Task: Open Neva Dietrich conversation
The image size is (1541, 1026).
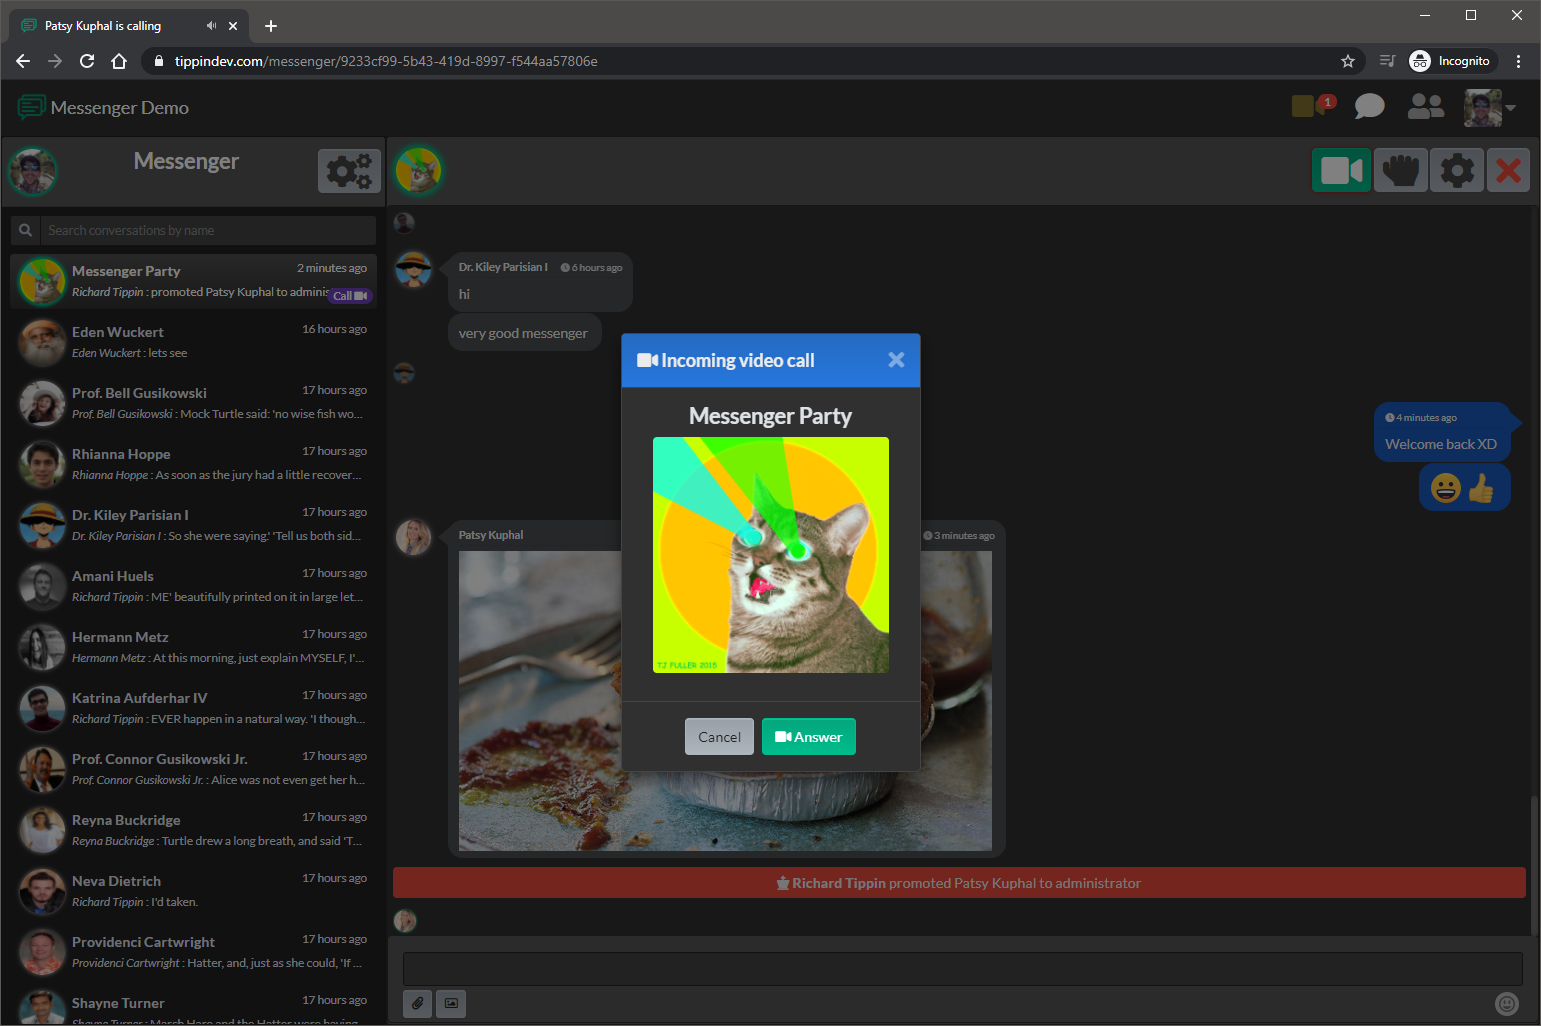Action: [195, 891]
